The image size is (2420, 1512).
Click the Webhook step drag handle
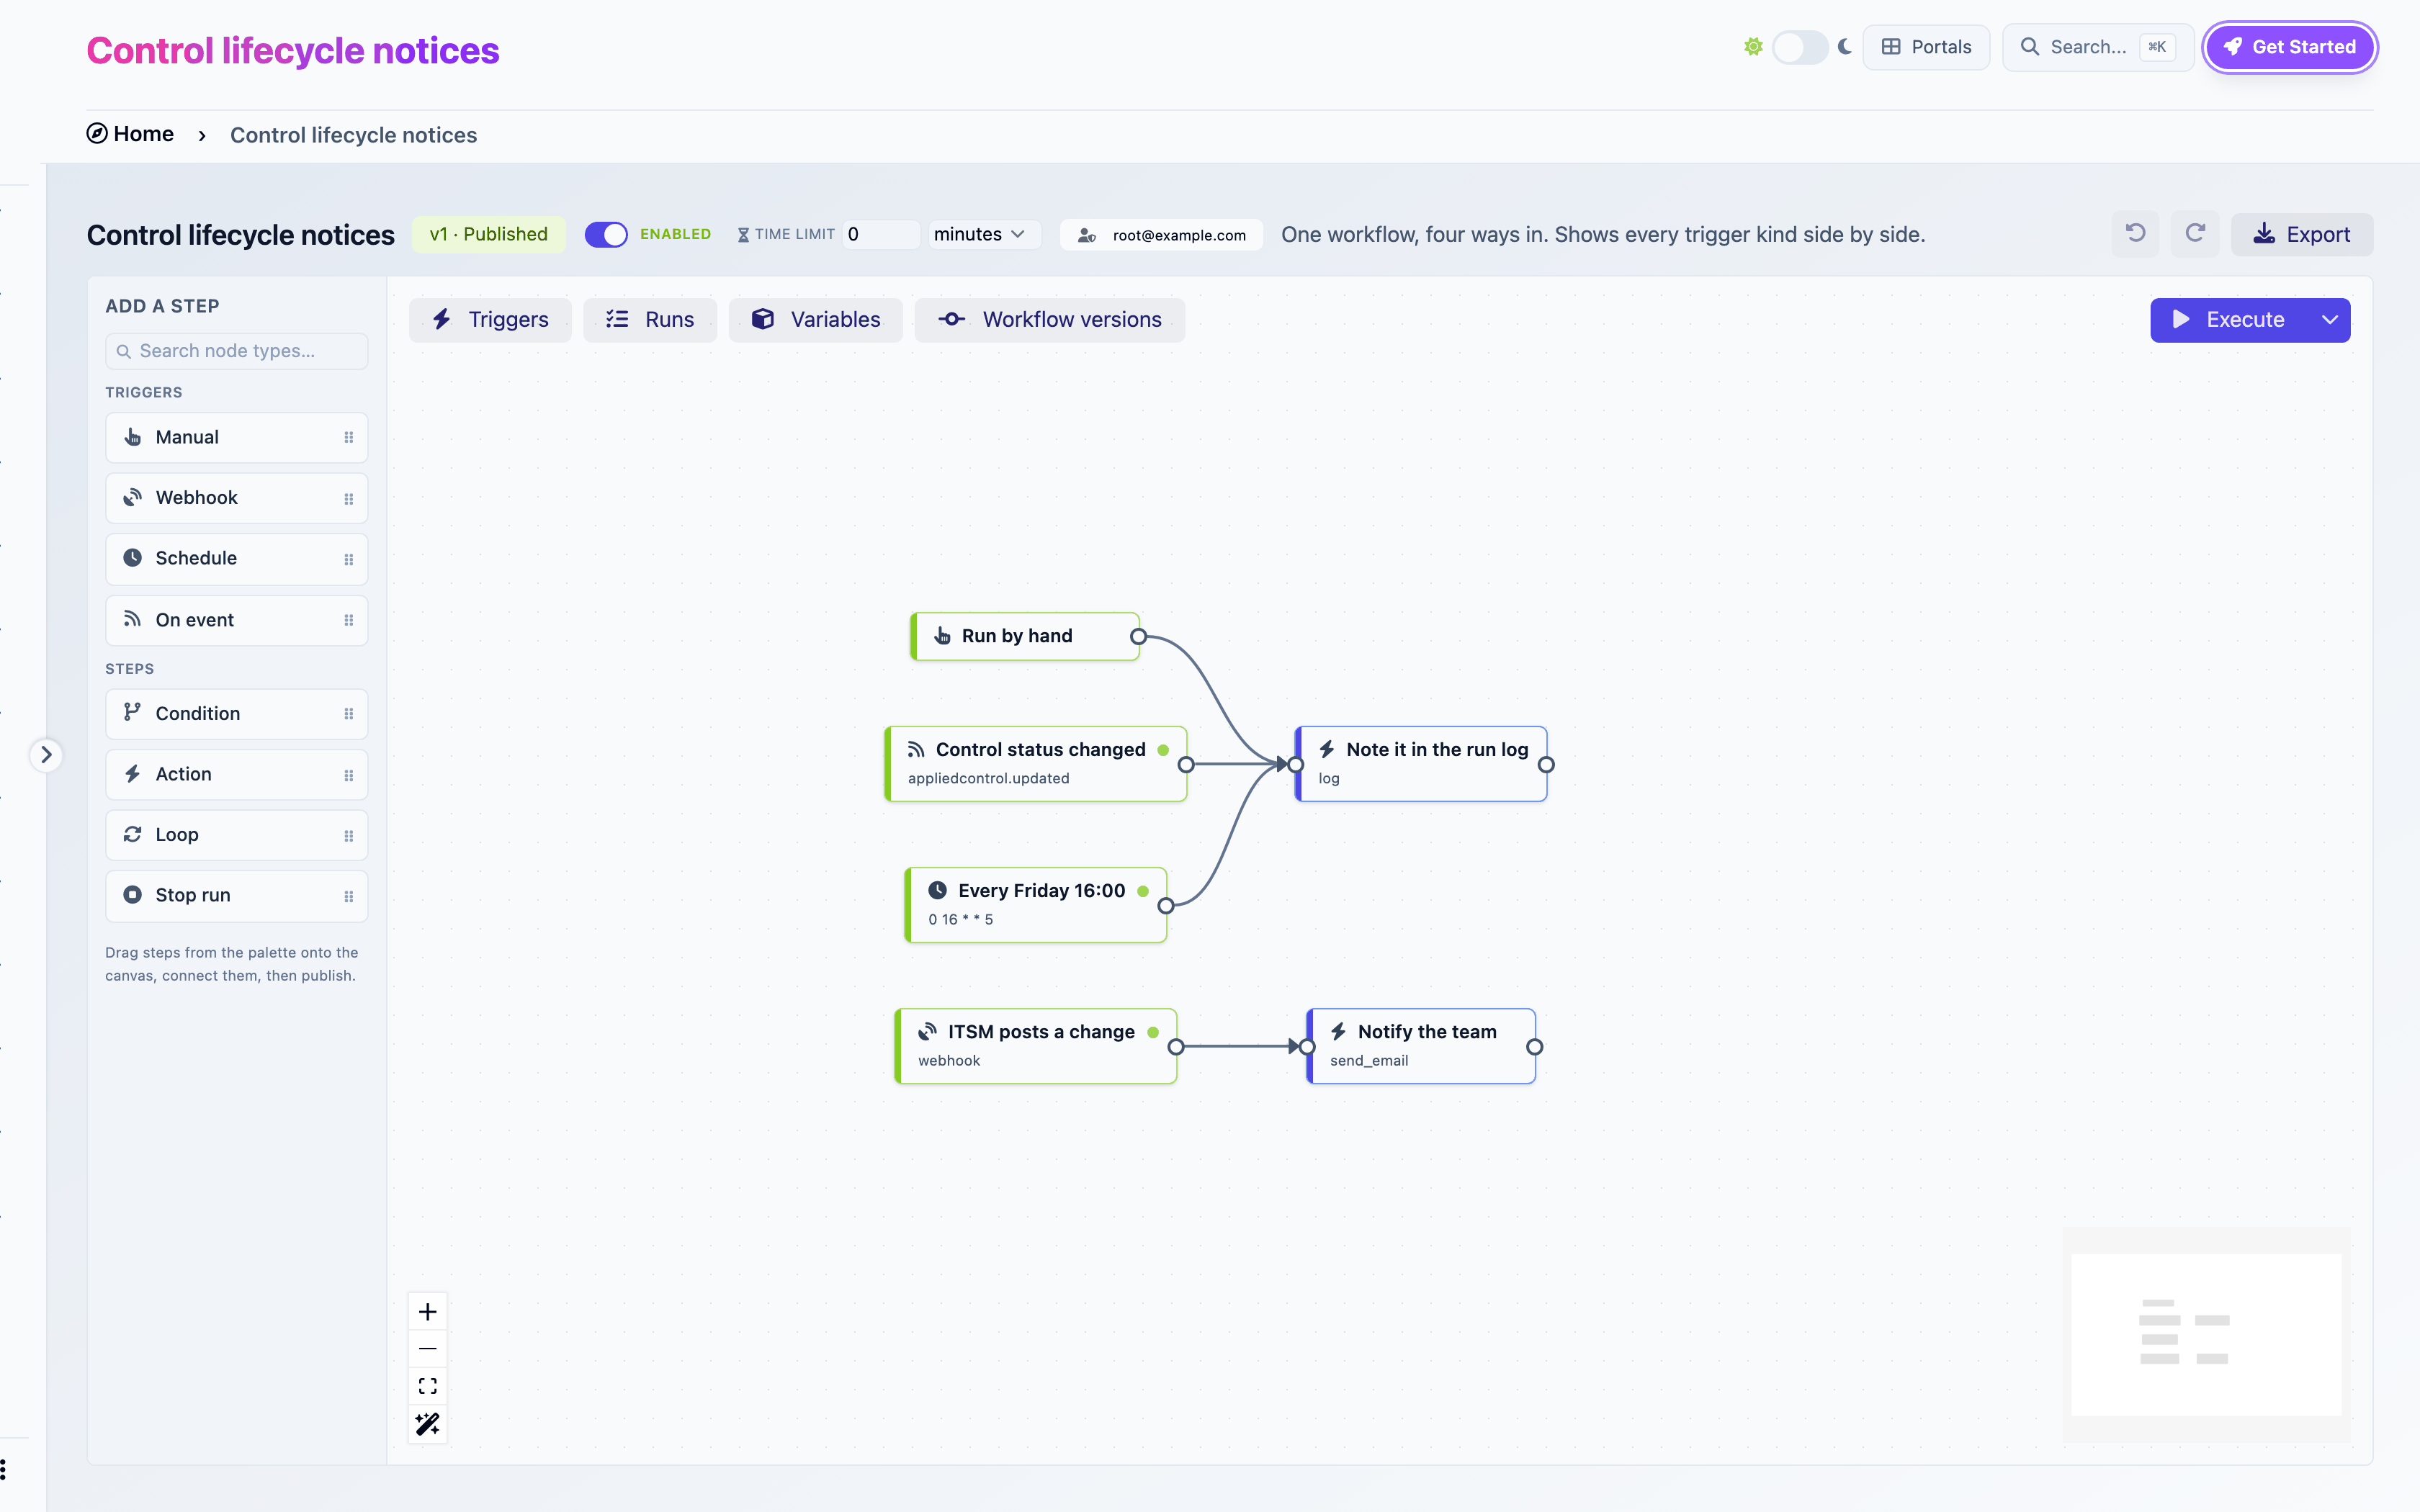348,498
